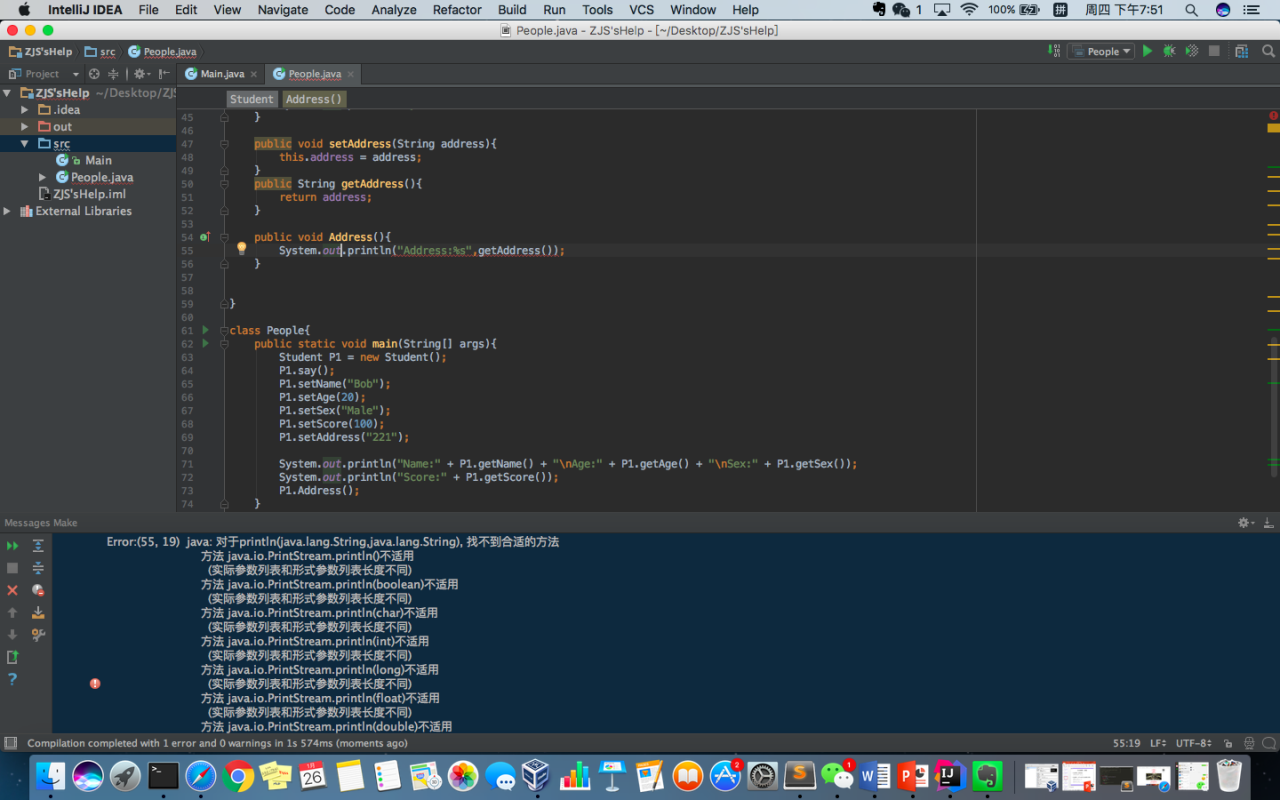Open help in the Messages panel
Viewport: 1280px width, 800px height.
coord(13,679)
